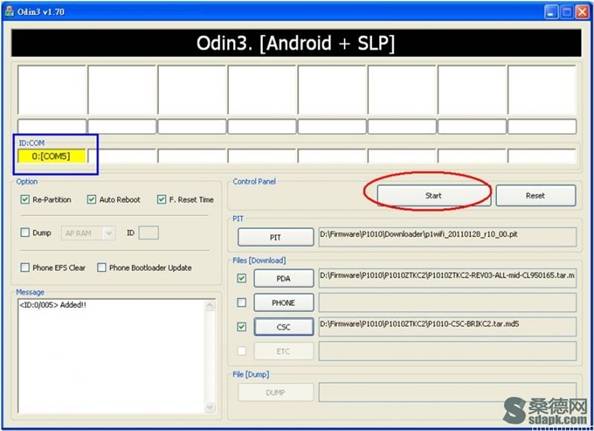The image size is (594, 431).
Task: Click the Odin3 title bar app icon
Action: pos(9,11)
